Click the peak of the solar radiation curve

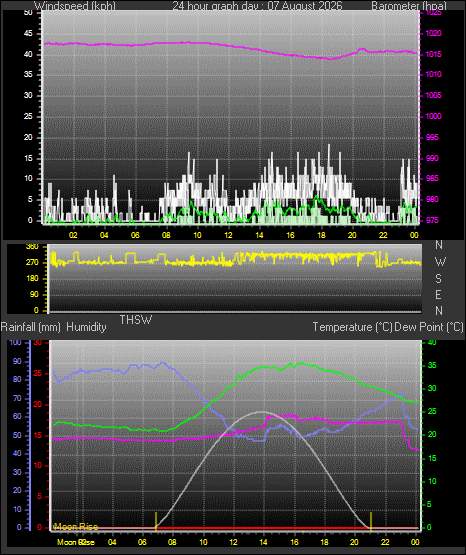pos(262,412)
